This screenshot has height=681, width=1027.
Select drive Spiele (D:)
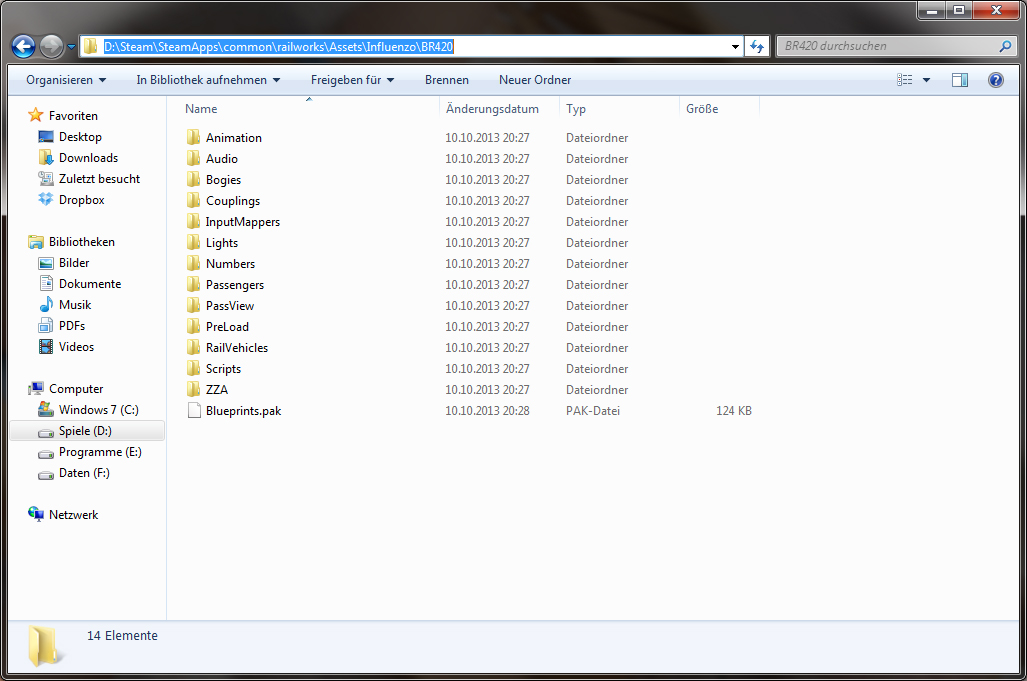coord(87,431)
